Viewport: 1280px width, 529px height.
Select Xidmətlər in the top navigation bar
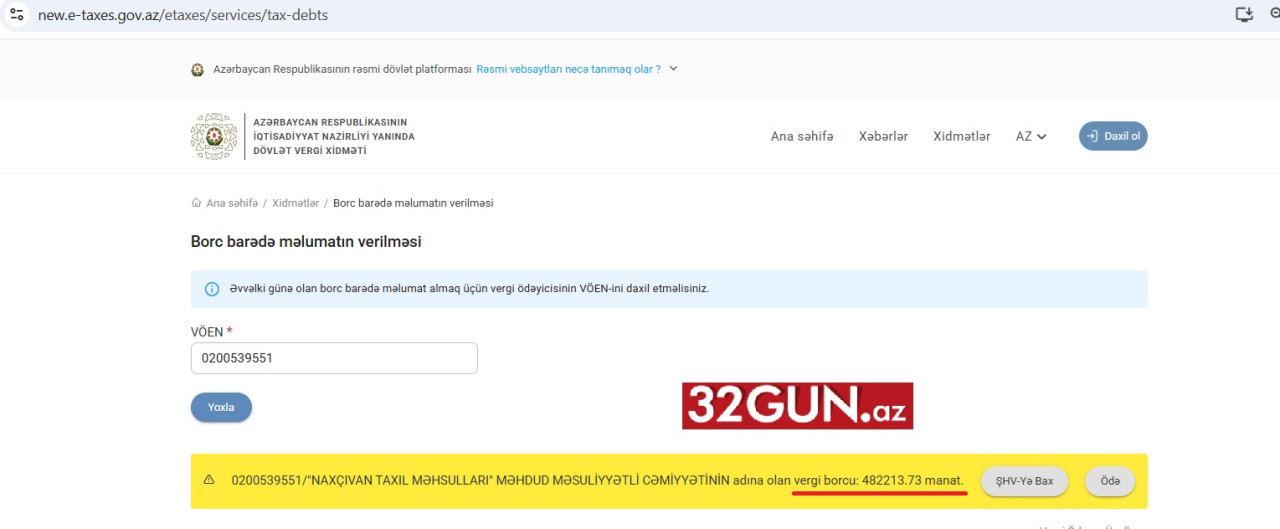tap(961, 137)
